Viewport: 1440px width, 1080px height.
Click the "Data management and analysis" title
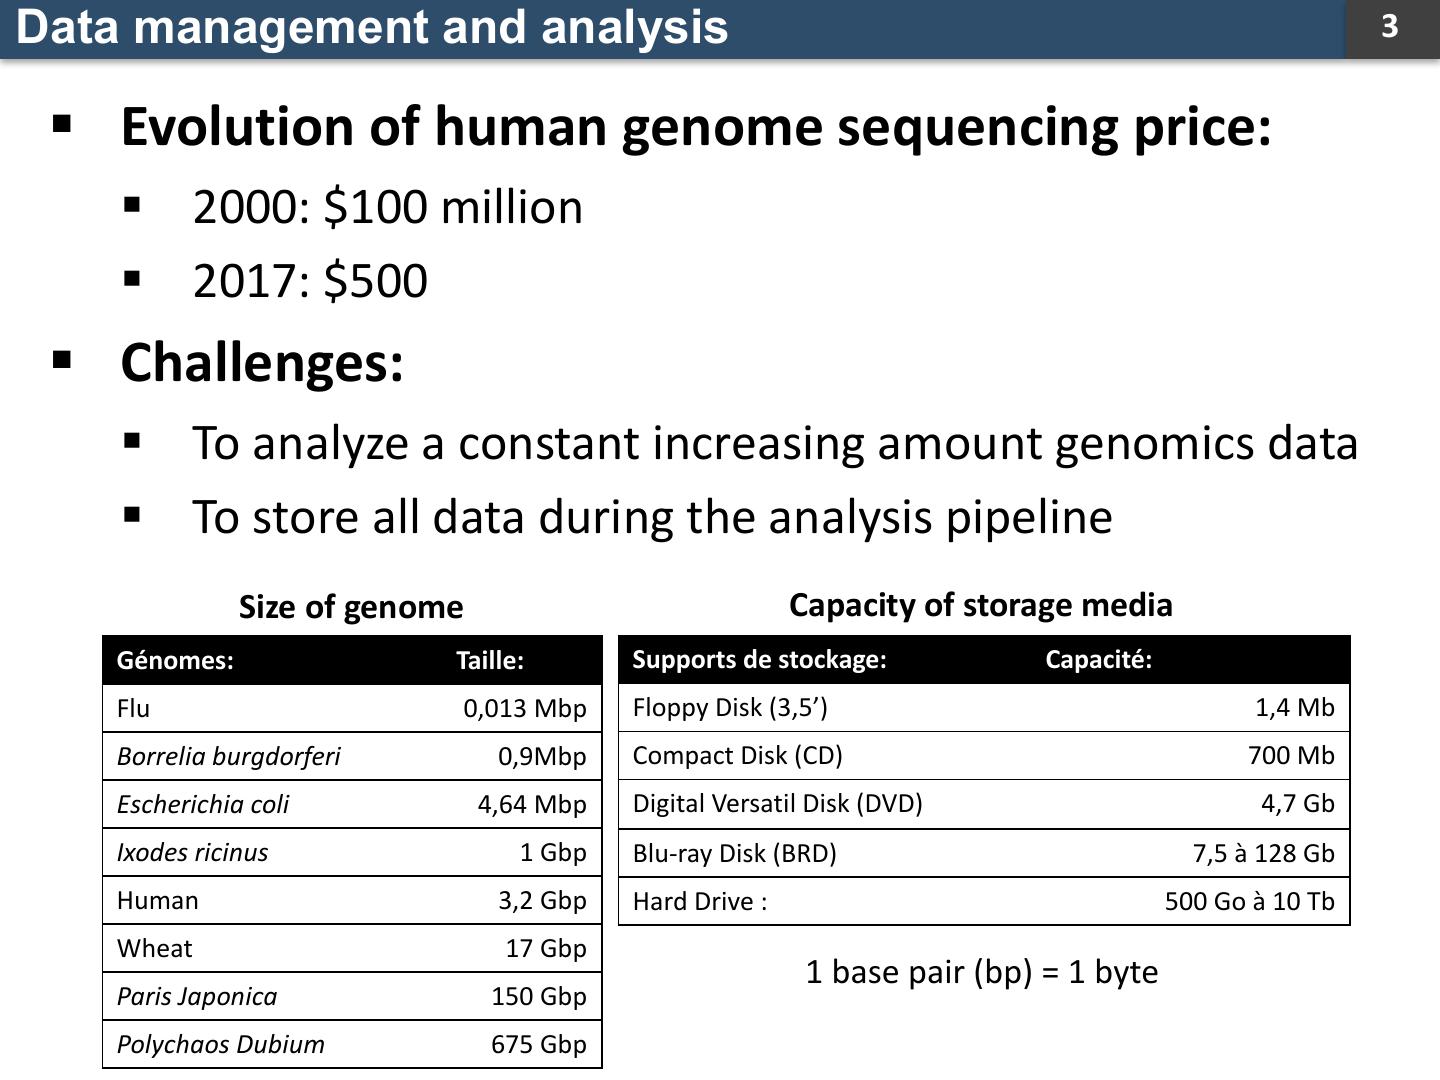[x=372, y=27]
